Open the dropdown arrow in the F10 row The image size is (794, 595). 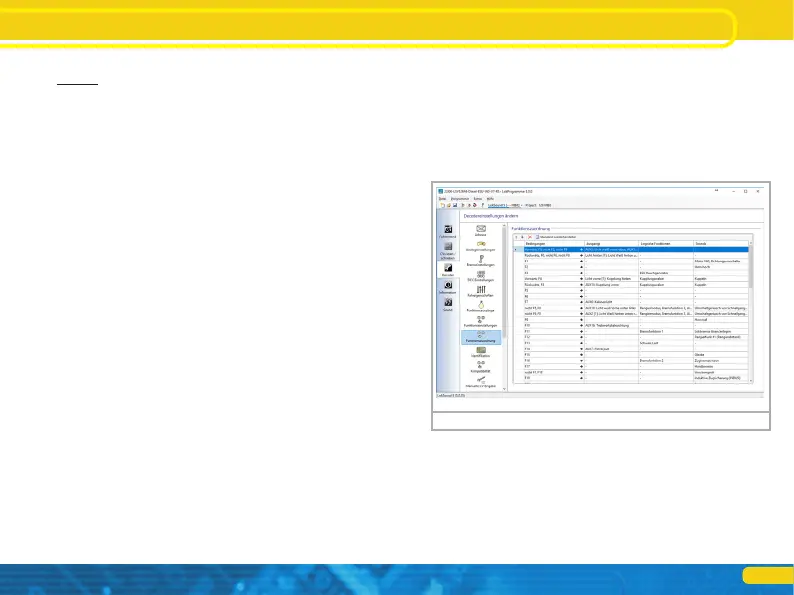pyautogui.click(x=583, y=326)
